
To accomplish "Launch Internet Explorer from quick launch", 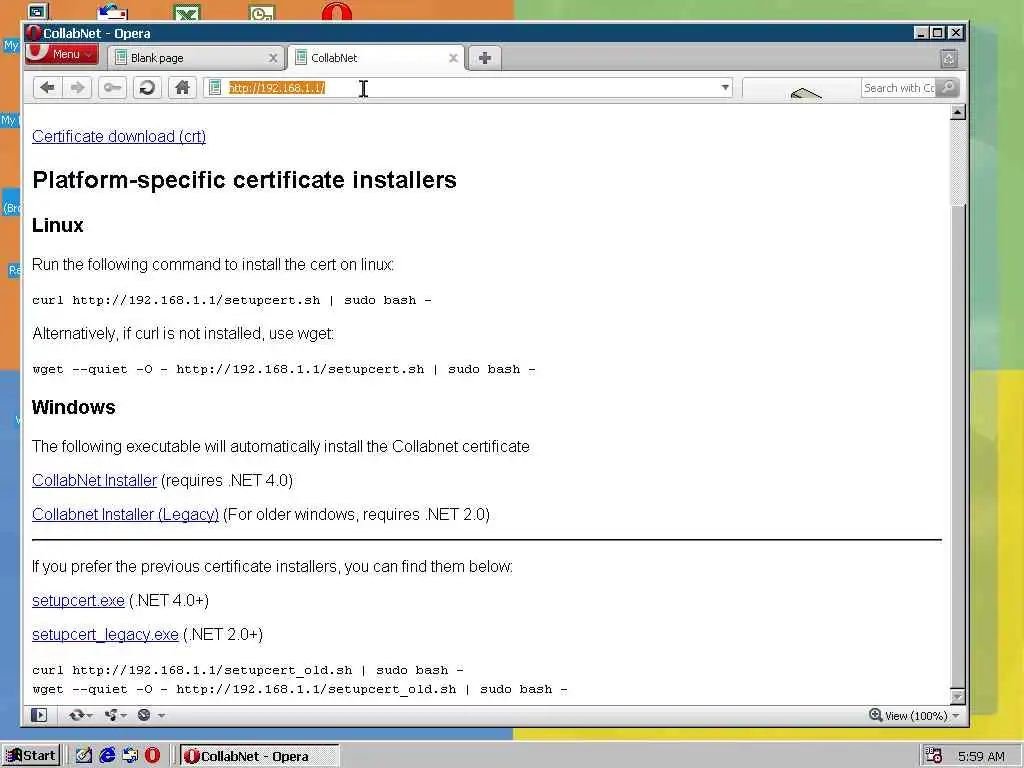I will (107, 756).
